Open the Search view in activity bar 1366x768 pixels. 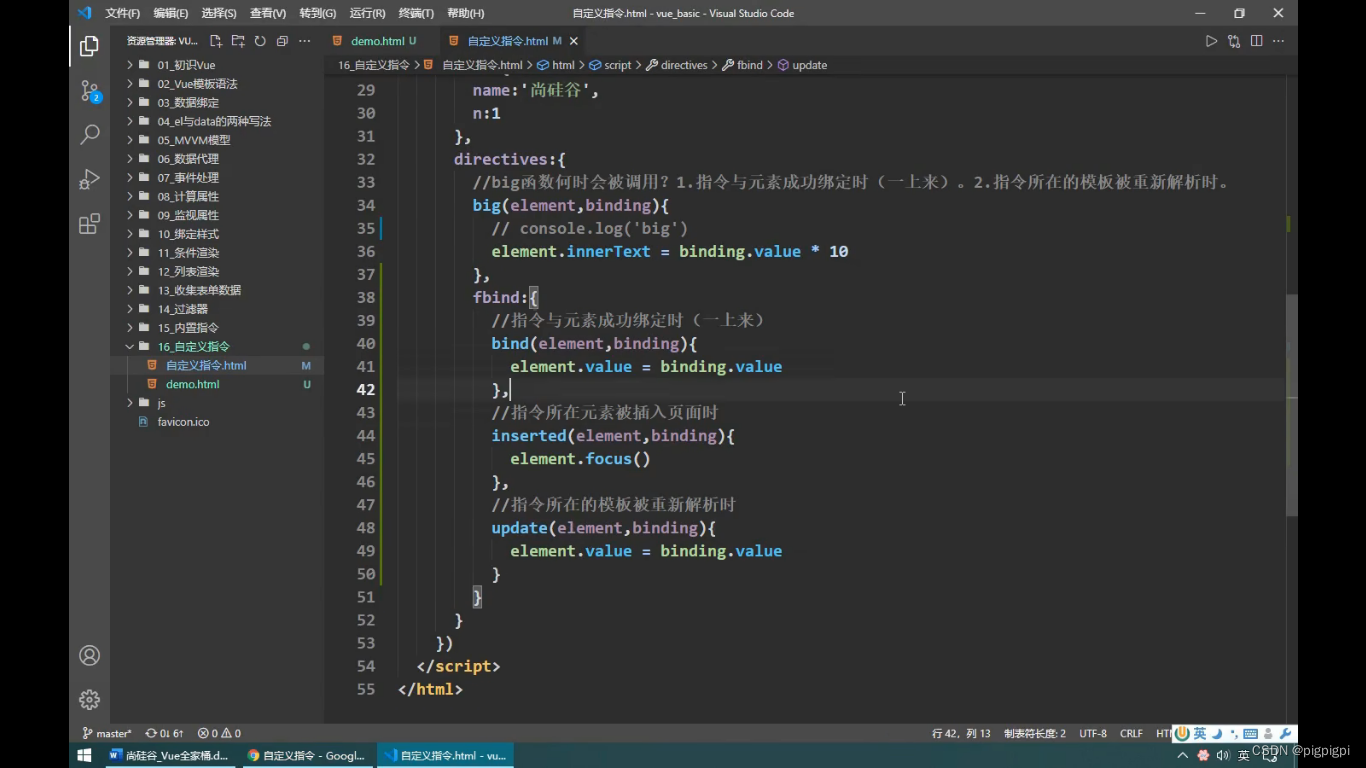[x=89, y=134]
